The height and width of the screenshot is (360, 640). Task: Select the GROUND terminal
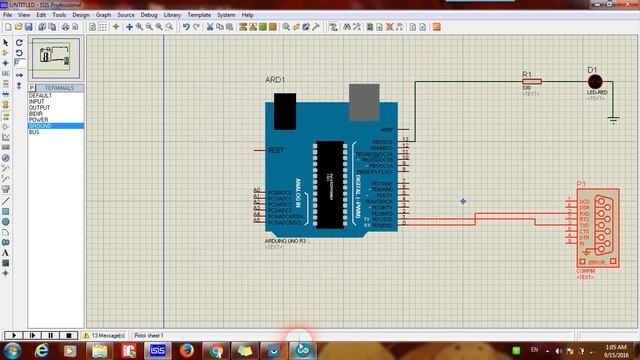(56, 126)
